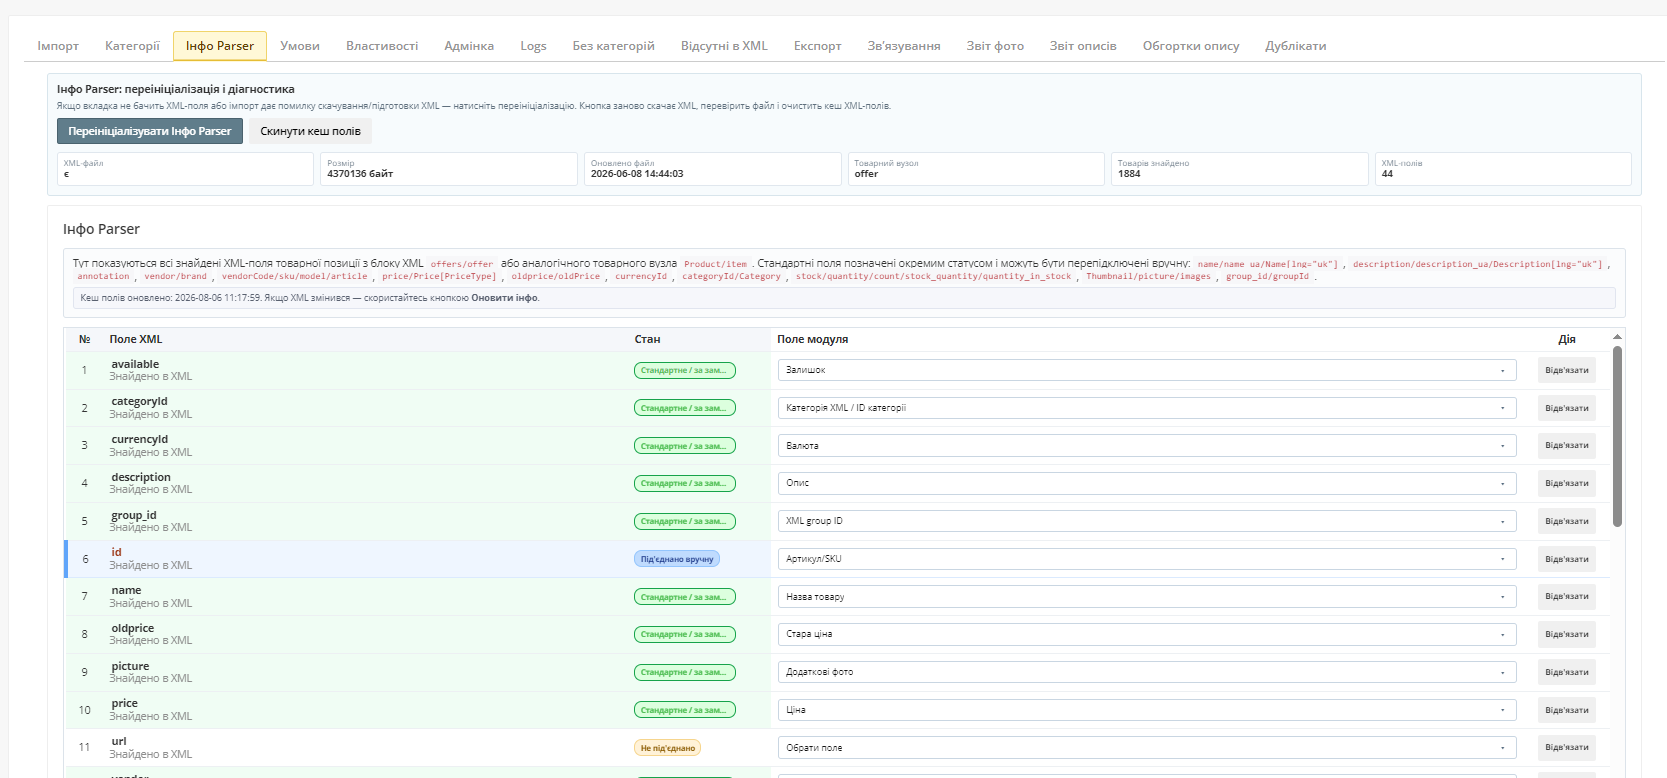1667x778 pixels.
Task: Click Відв'язати in the categoryId row
Action: pos(1567,408)
